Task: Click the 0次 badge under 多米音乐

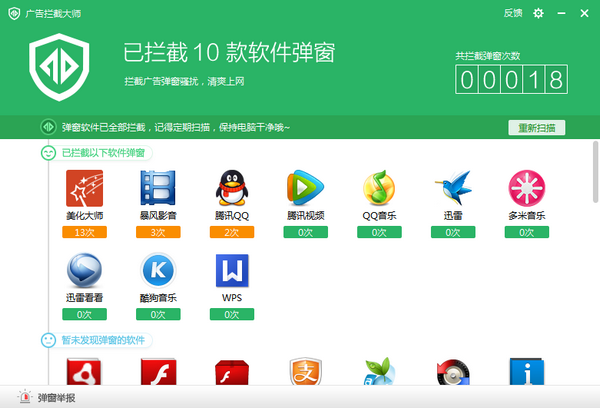Action: (x=527, y=232)
